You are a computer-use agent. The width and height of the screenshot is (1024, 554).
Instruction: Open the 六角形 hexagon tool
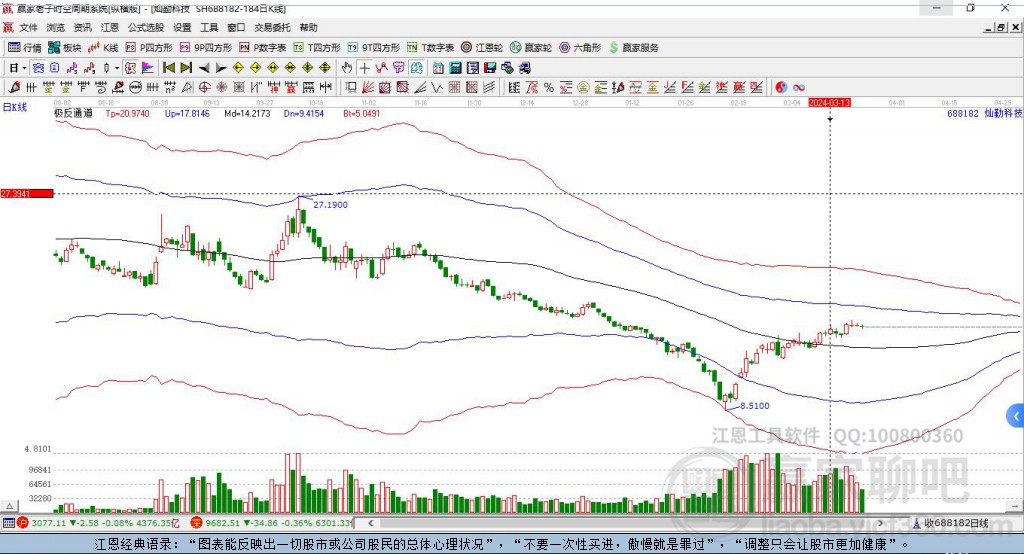pos(580,48)
